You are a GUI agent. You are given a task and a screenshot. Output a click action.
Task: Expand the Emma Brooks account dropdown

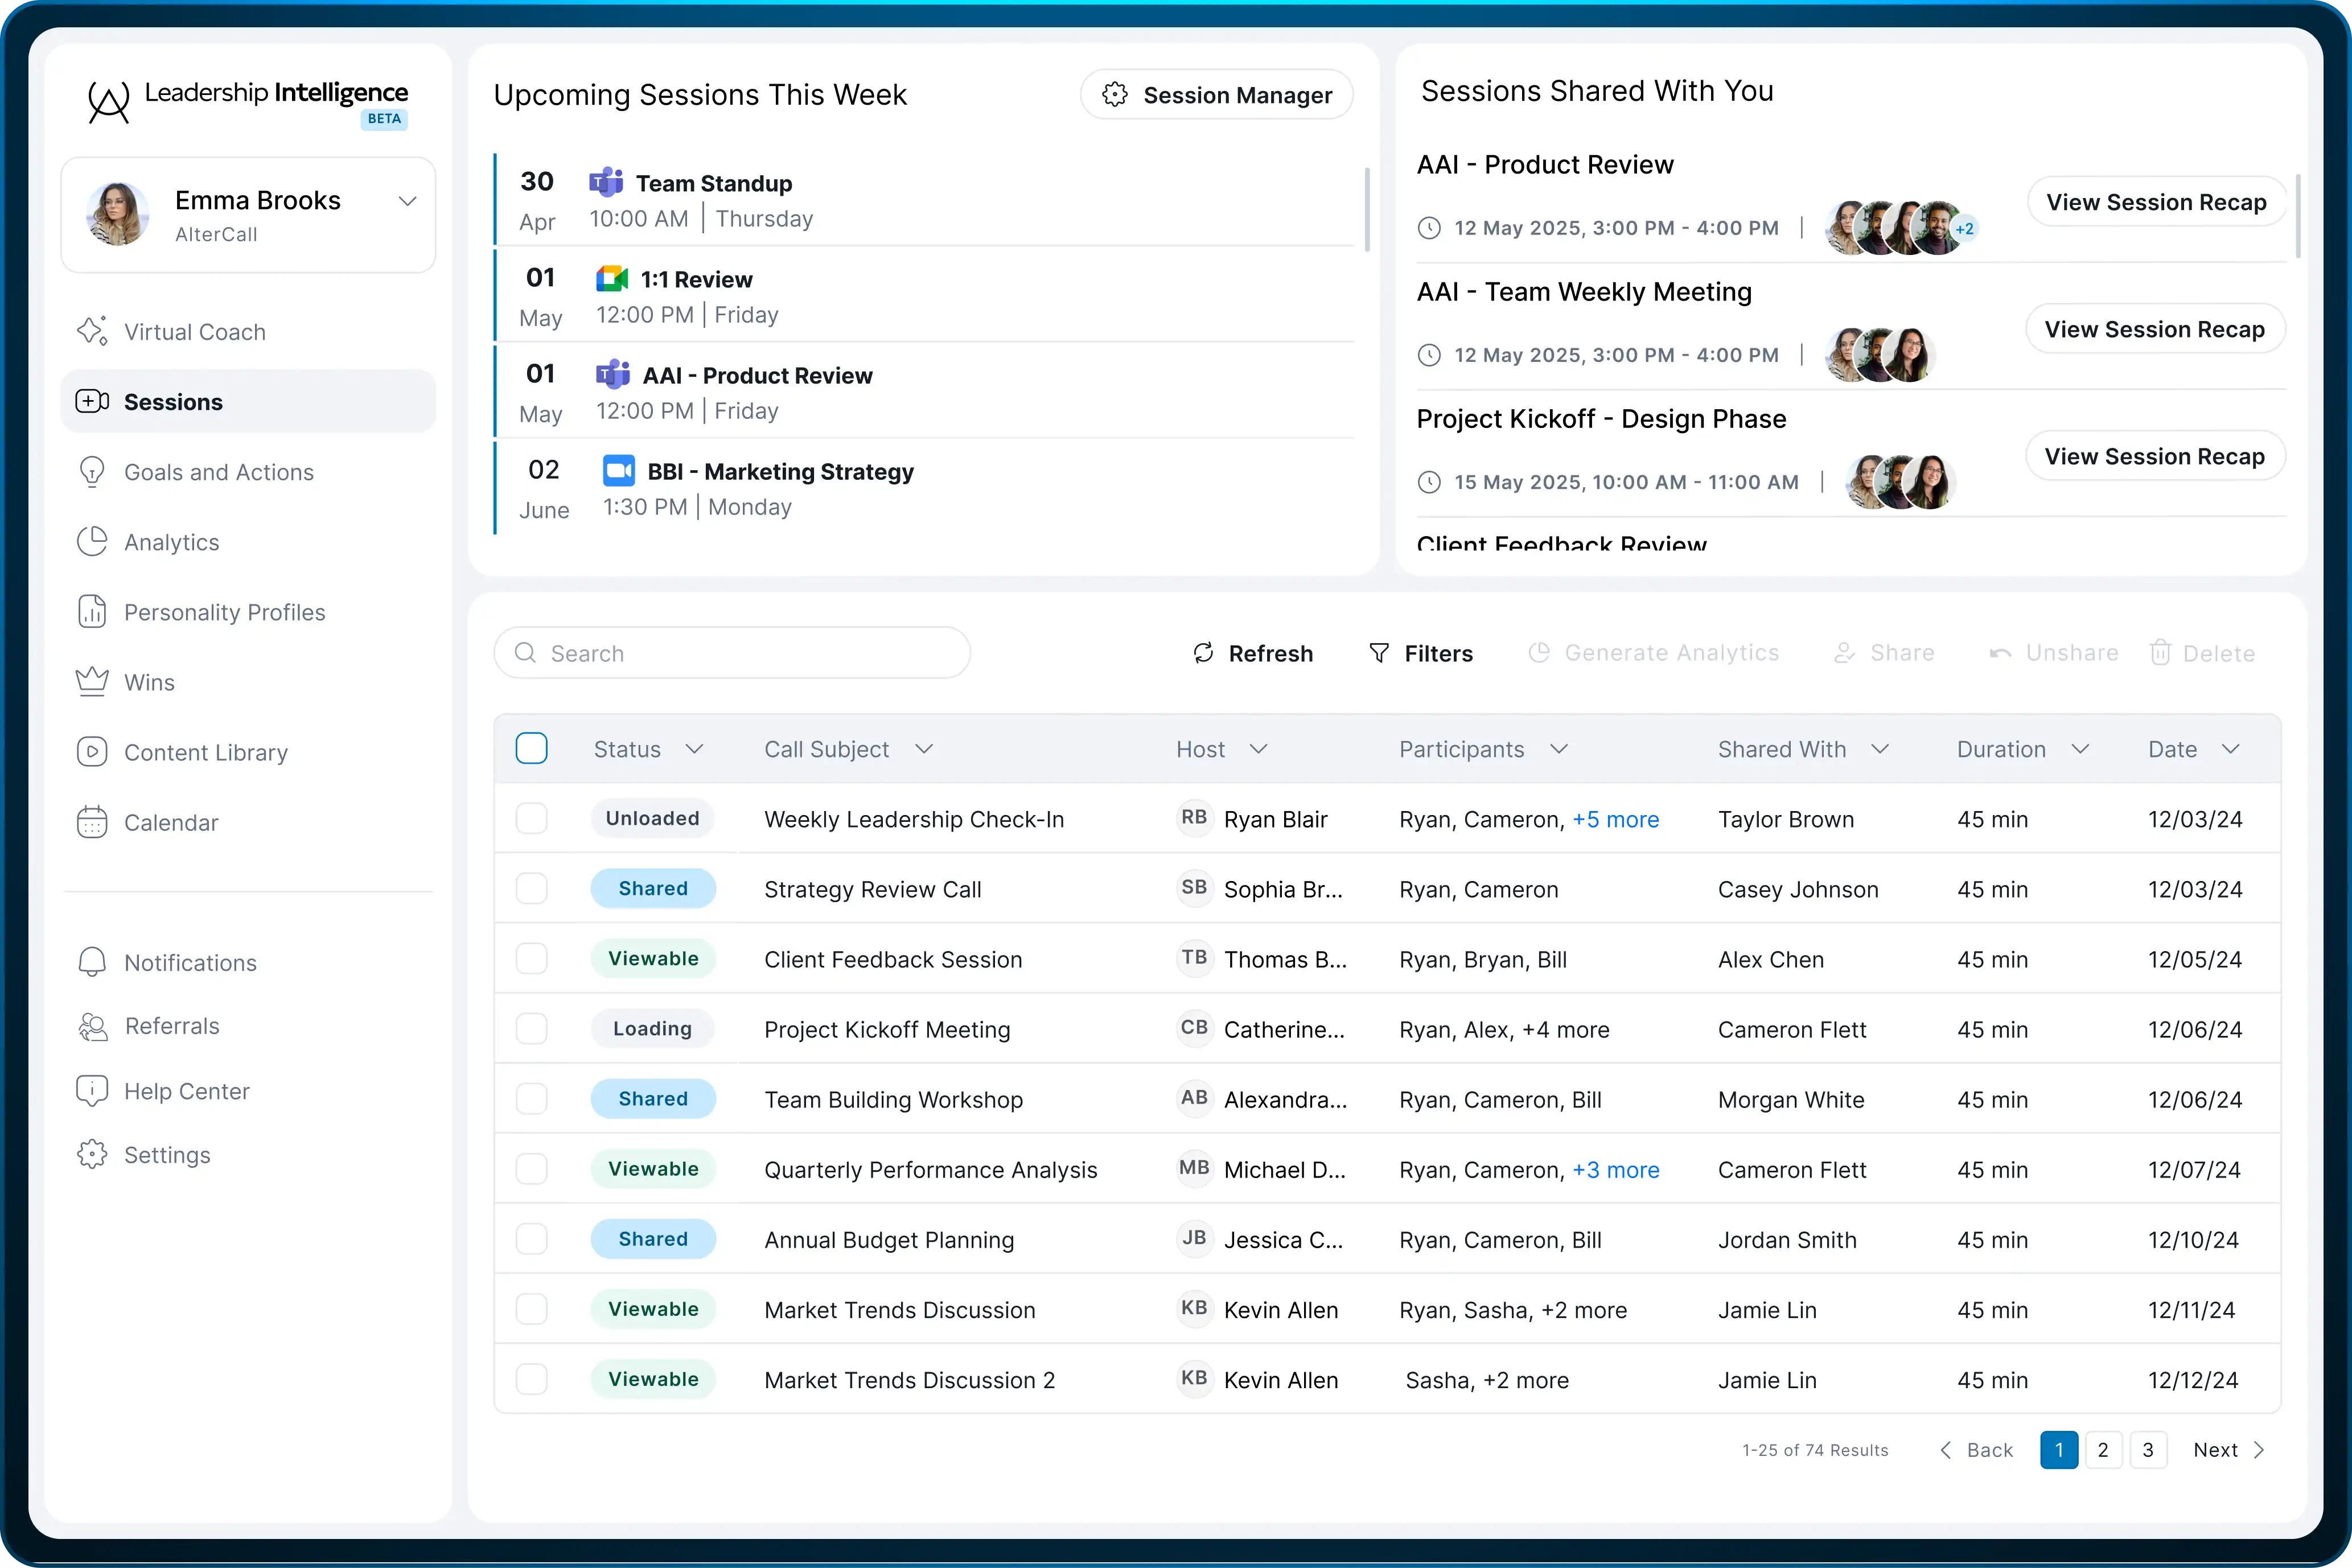tap(407, 201)
